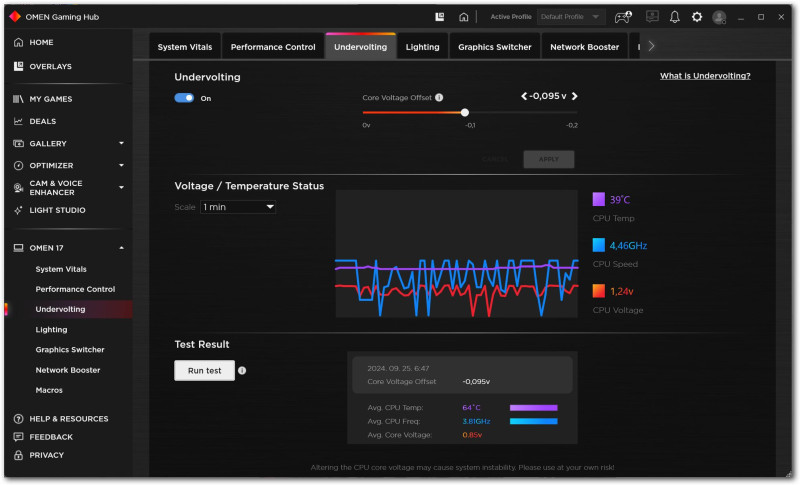Click the CANCEL button
This screenshot has width=800, height=485.
click(x=494, y=159)
